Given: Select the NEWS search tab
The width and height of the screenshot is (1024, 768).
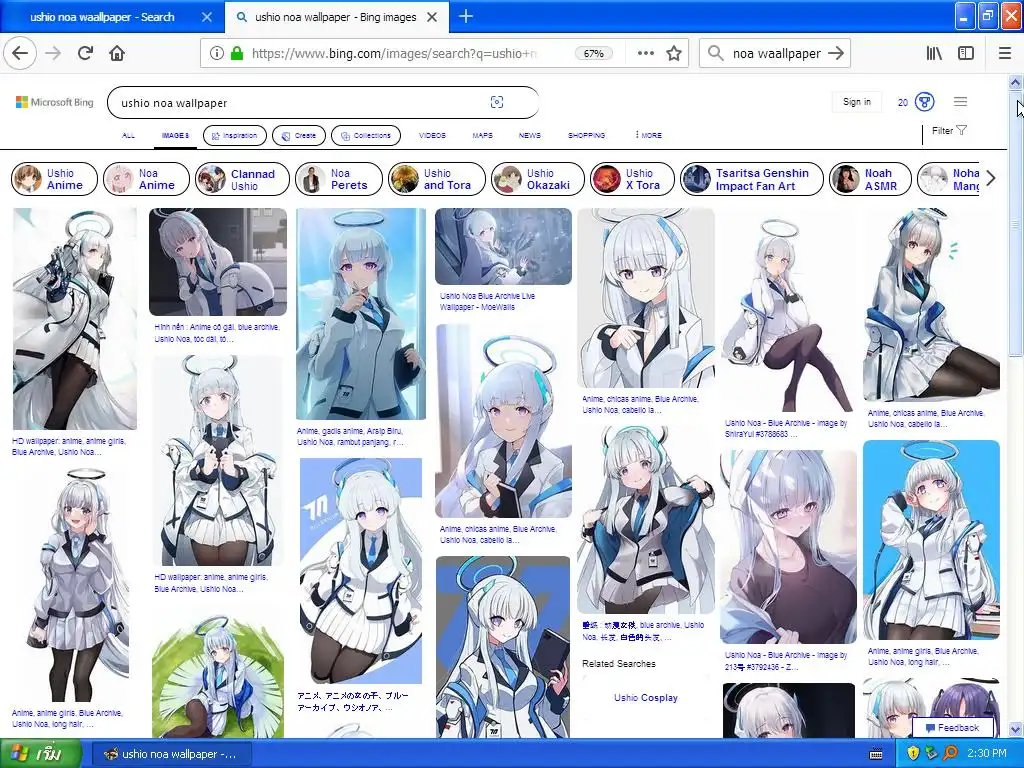Looking at the screenshot, I should 530,135.
